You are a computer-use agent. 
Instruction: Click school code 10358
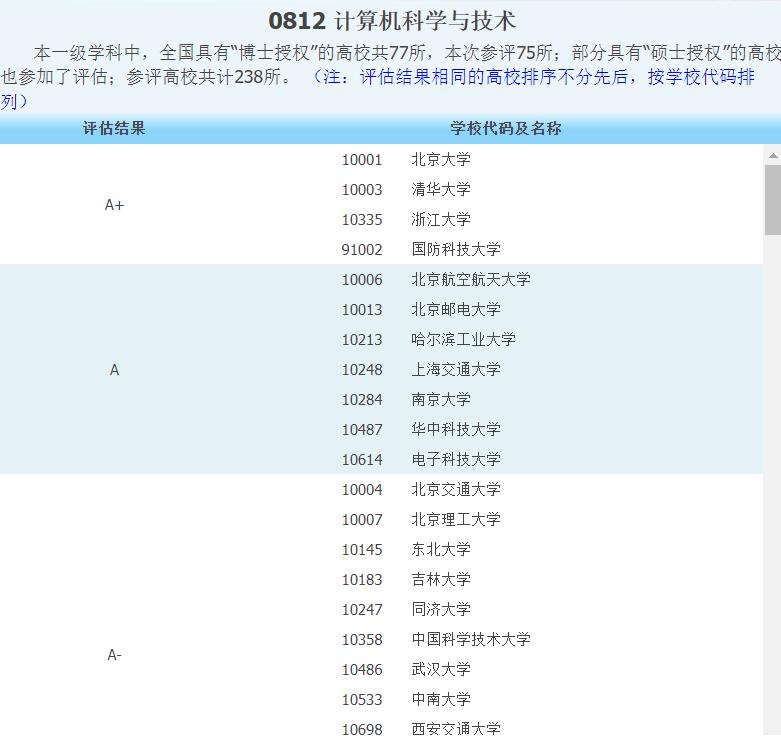click(362, 639)
